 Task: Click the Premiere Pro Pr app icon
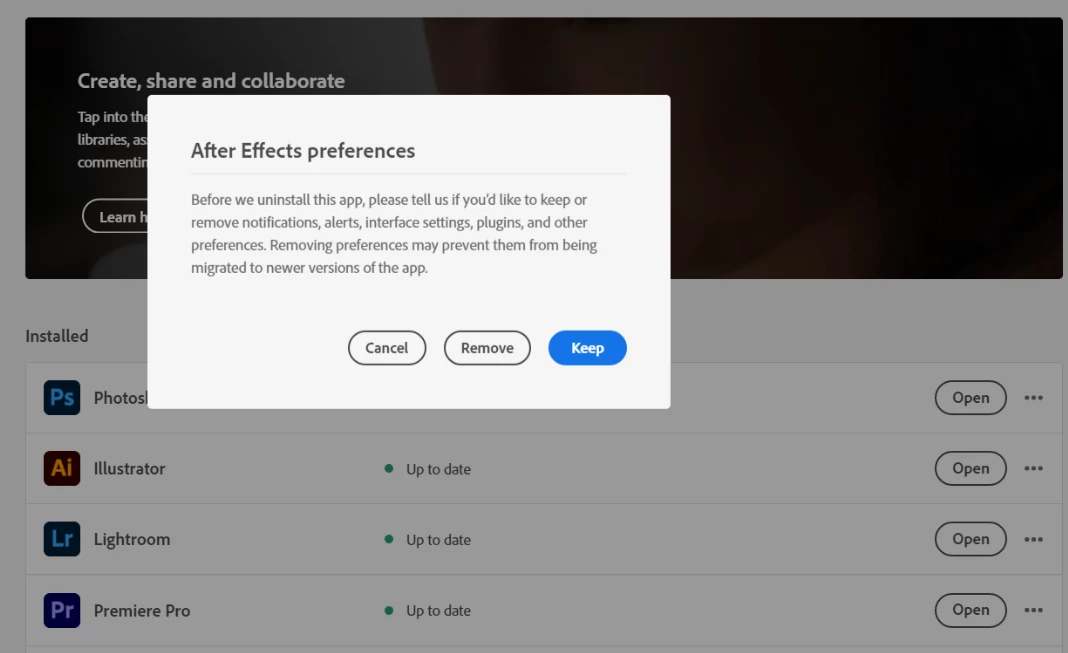pyautogui.click(x=62, y=610)
